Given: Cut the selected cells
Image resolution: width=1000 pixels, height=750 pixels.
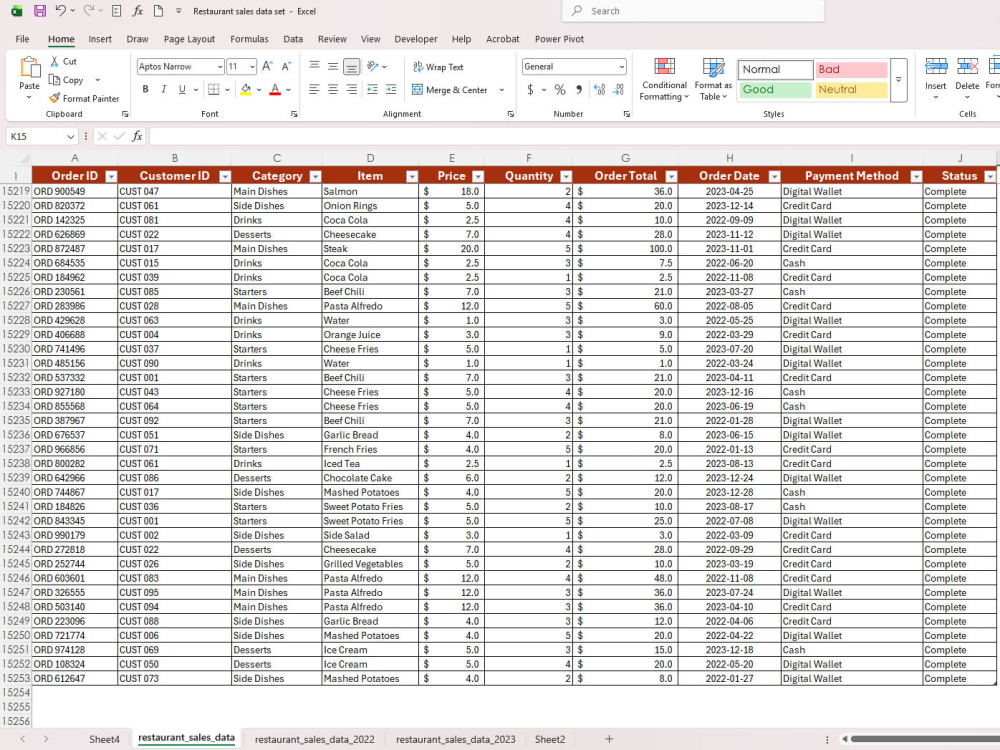Looking at the screenshot, I should tap(63, 61).
